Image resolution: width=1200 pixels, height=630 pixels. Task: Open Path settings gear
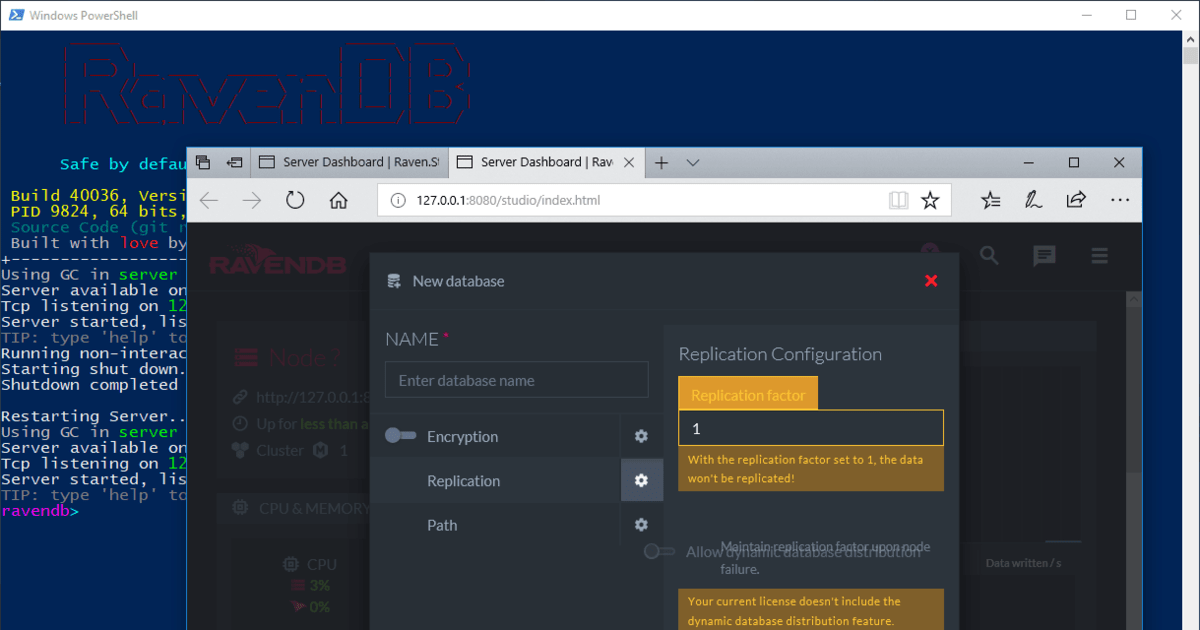point(641,524)
